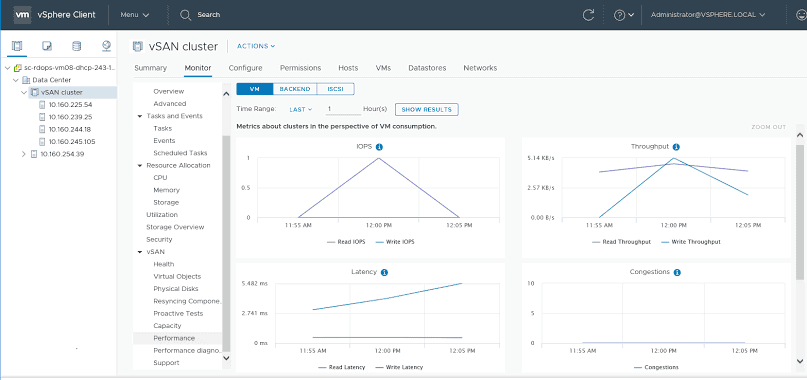Click the Congestions info icon
This screenshot has height=380, width=807.
point(677,272)
